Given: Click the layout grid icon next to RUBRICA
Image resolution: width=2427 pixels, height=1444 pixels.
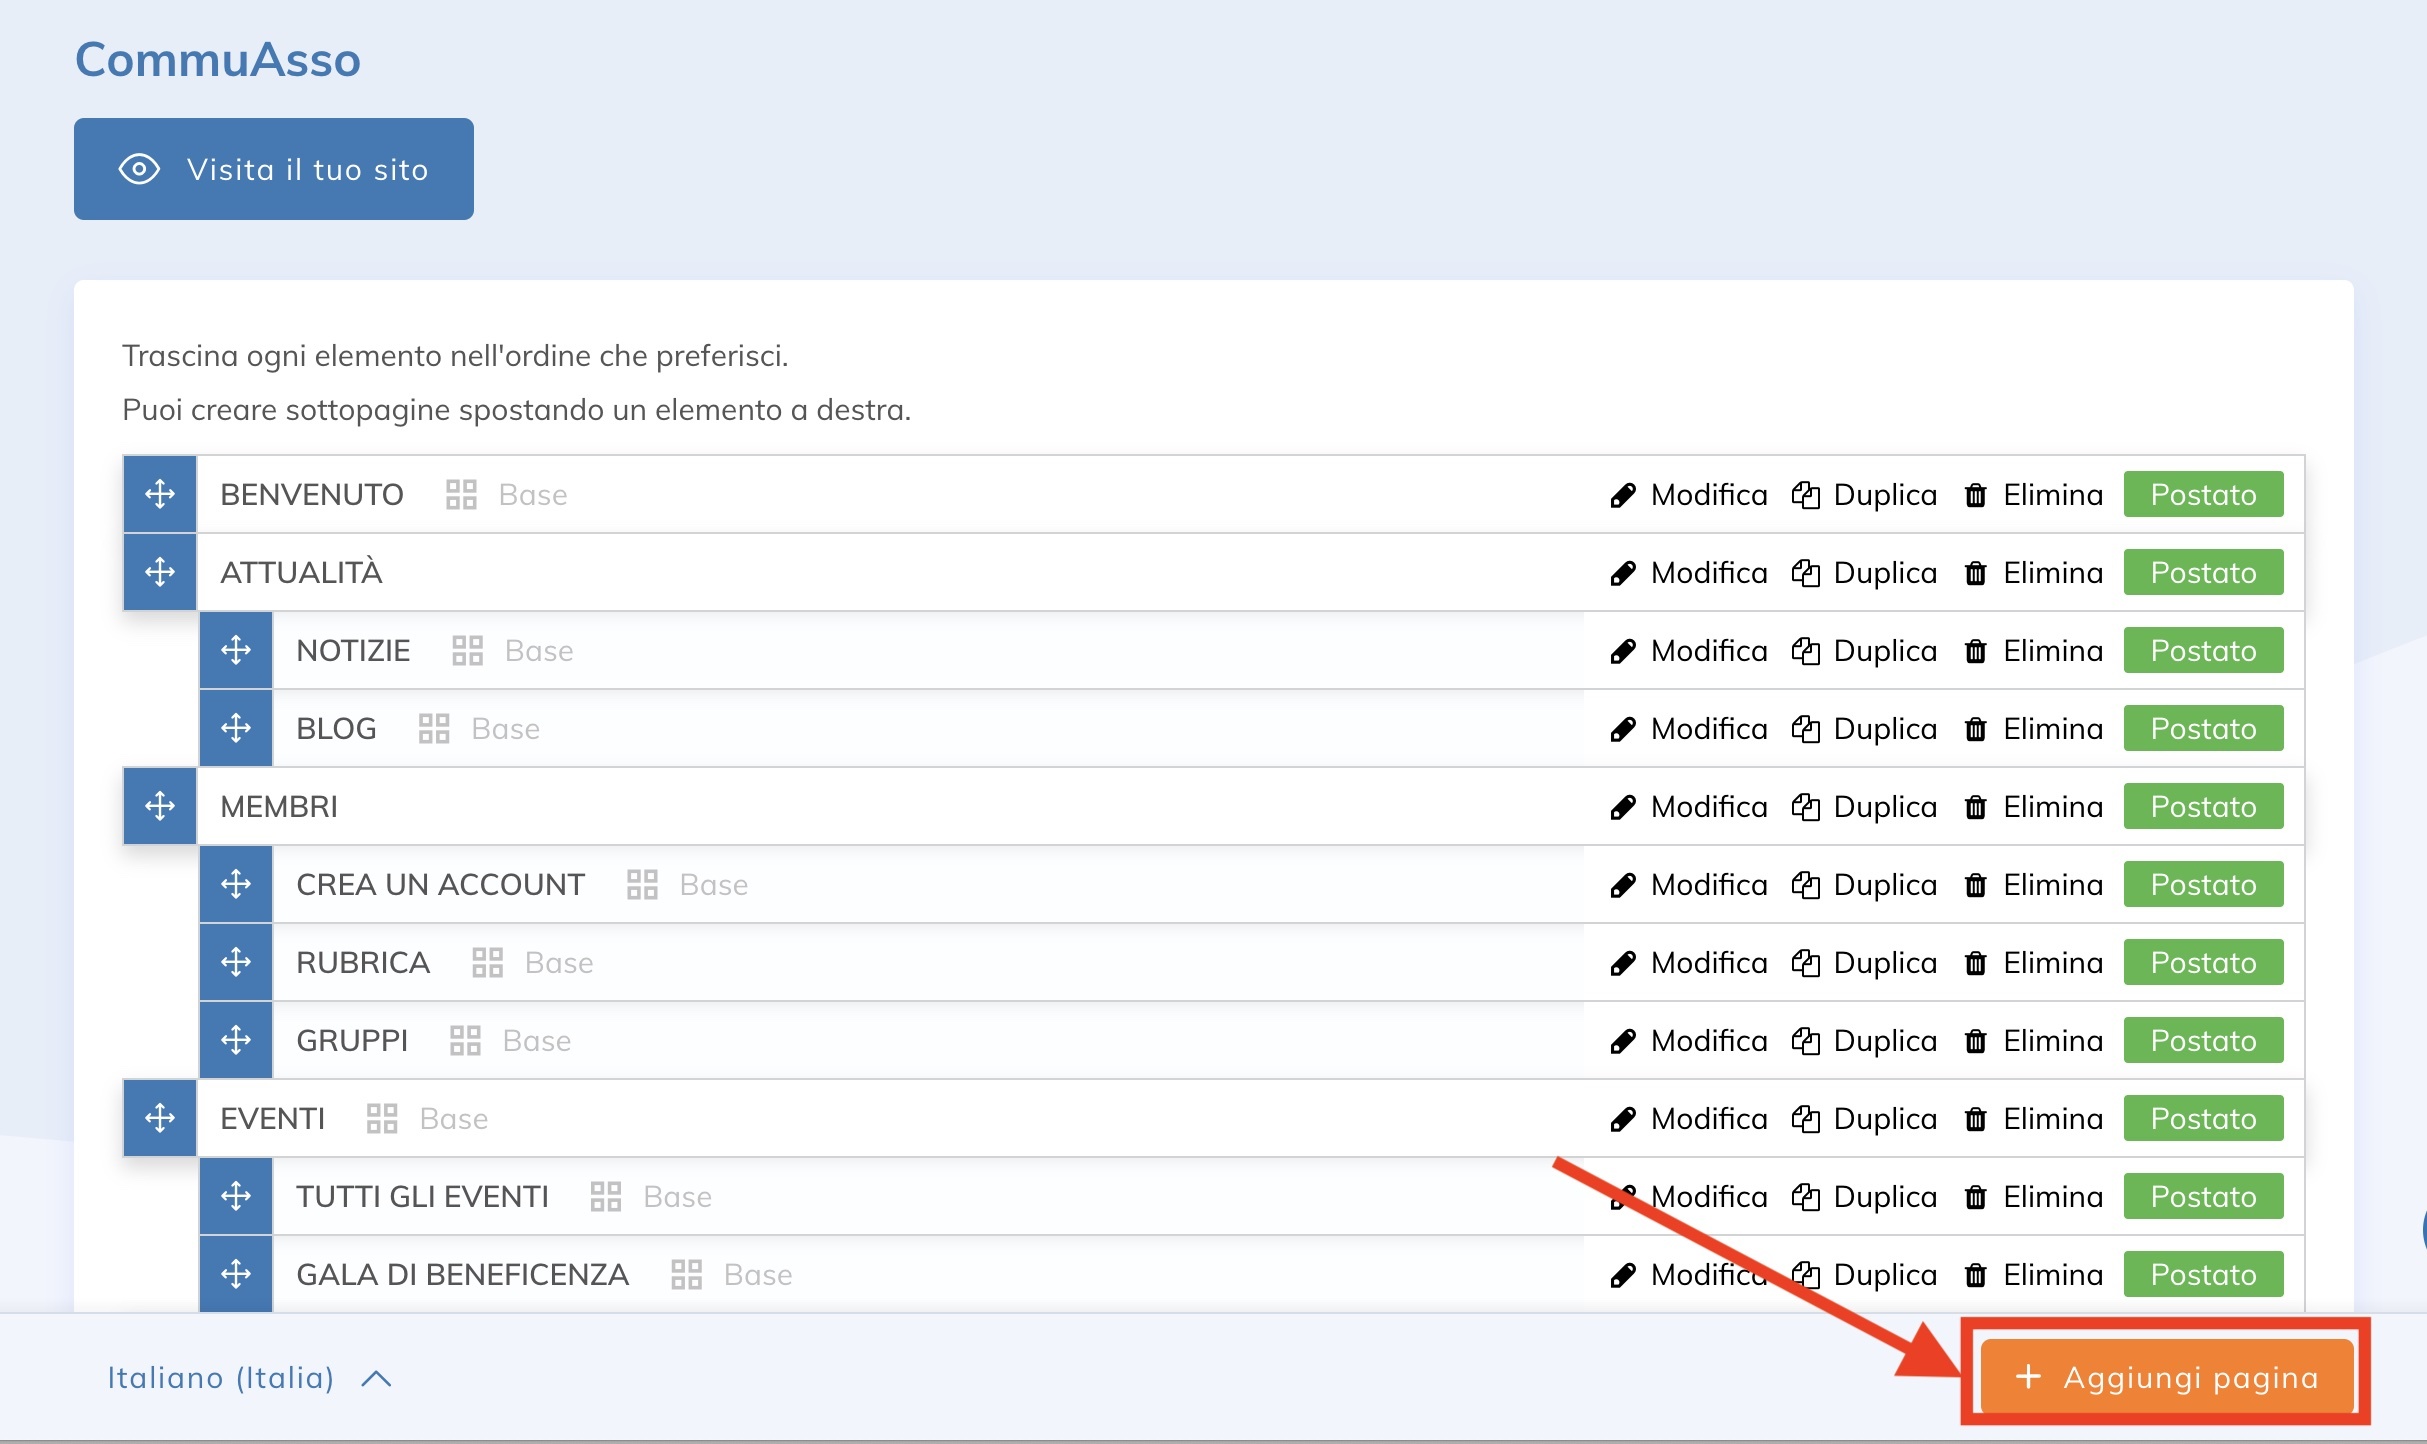Looking at the screenshot, I should pyautogui.click(x=487, y=963).
